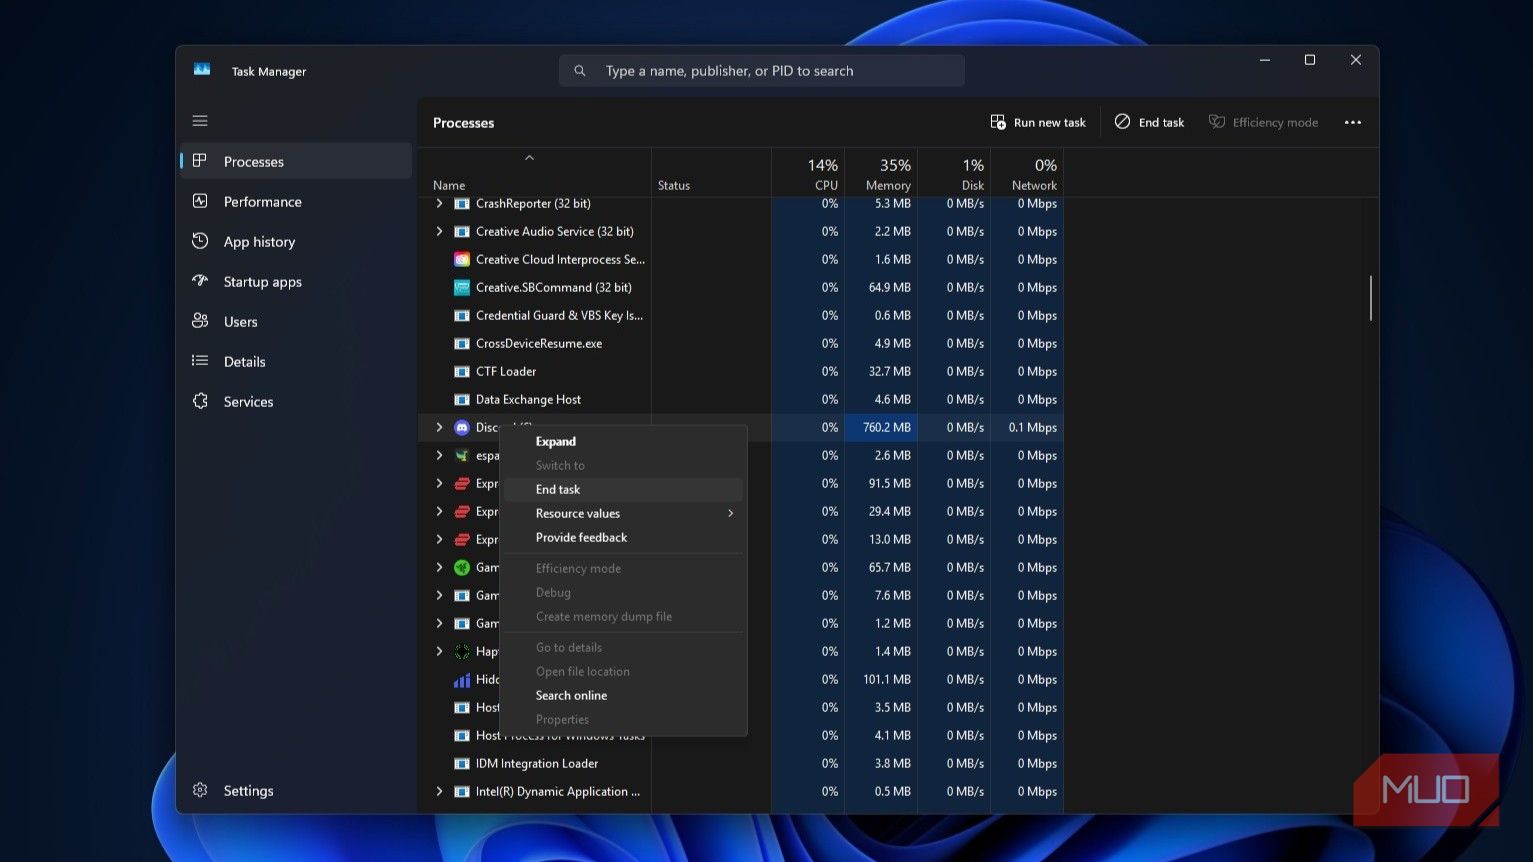Select the CrossDeviceResume.exe row name
This screenshot has width=1533, height=862.
pos(539,343)
